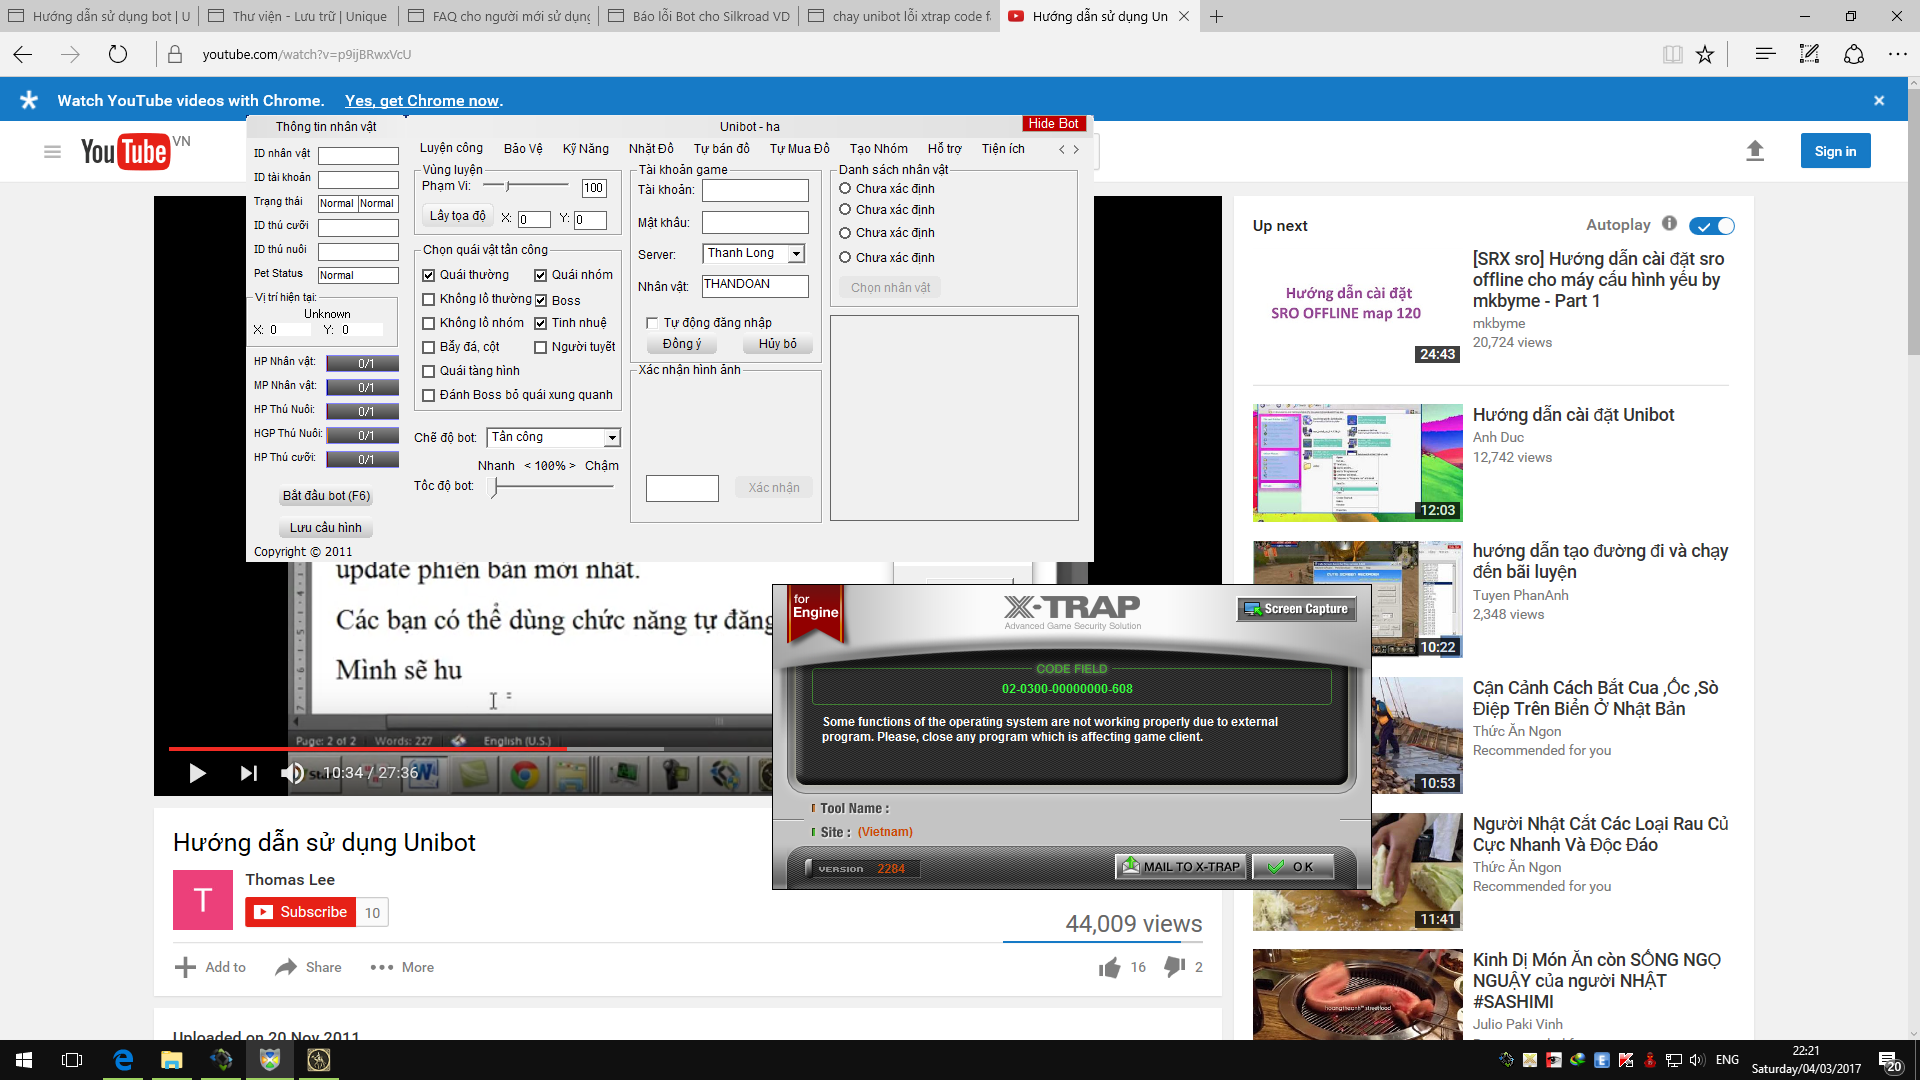Click Lấy tọa độ button
This screenshot has width=1920, height=1080.
(x=457, y=216)
